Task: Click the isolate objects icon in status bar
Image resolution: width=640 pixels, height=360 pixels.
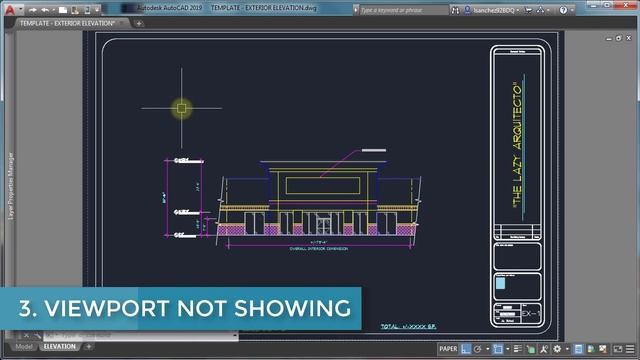Action: [x=591, y=349]
